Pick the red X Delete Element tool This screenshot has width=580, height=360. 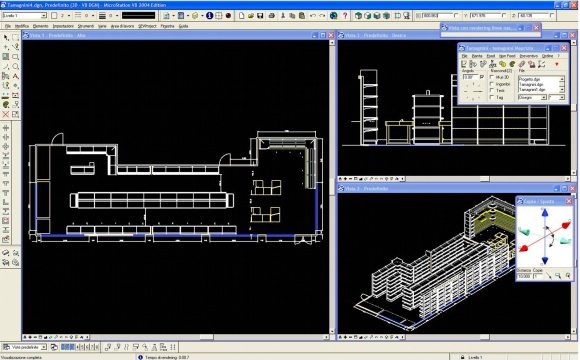pos(6,114)
